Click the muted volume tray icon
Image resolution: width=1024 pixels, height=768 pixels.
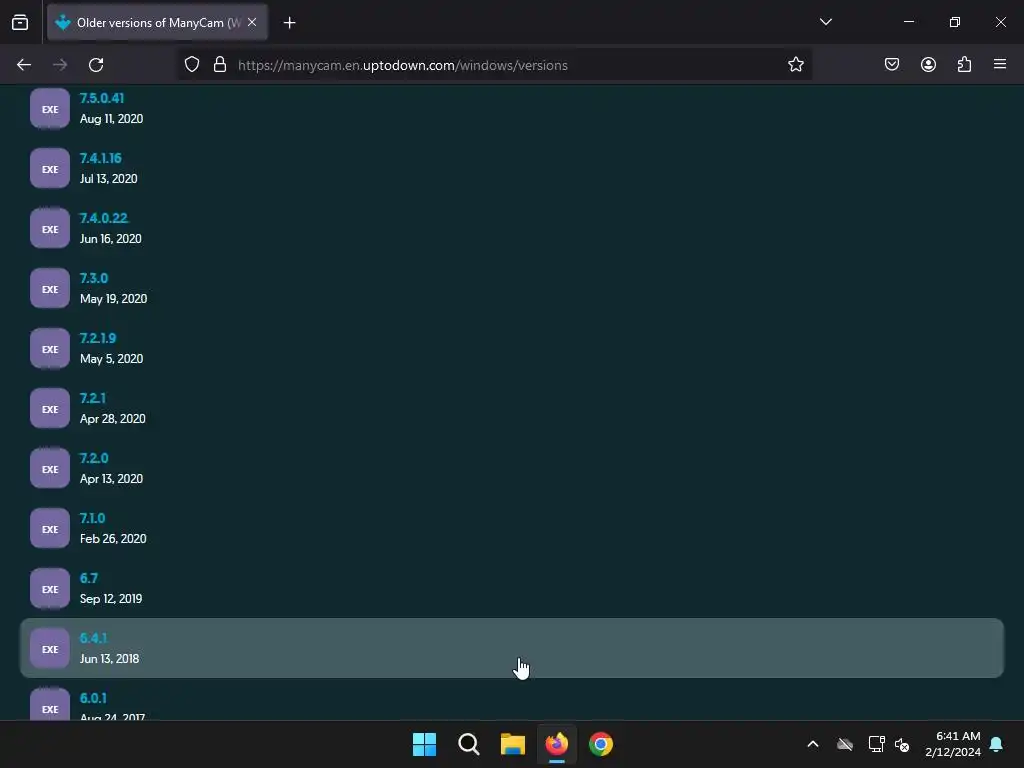(x=903, y=744)
